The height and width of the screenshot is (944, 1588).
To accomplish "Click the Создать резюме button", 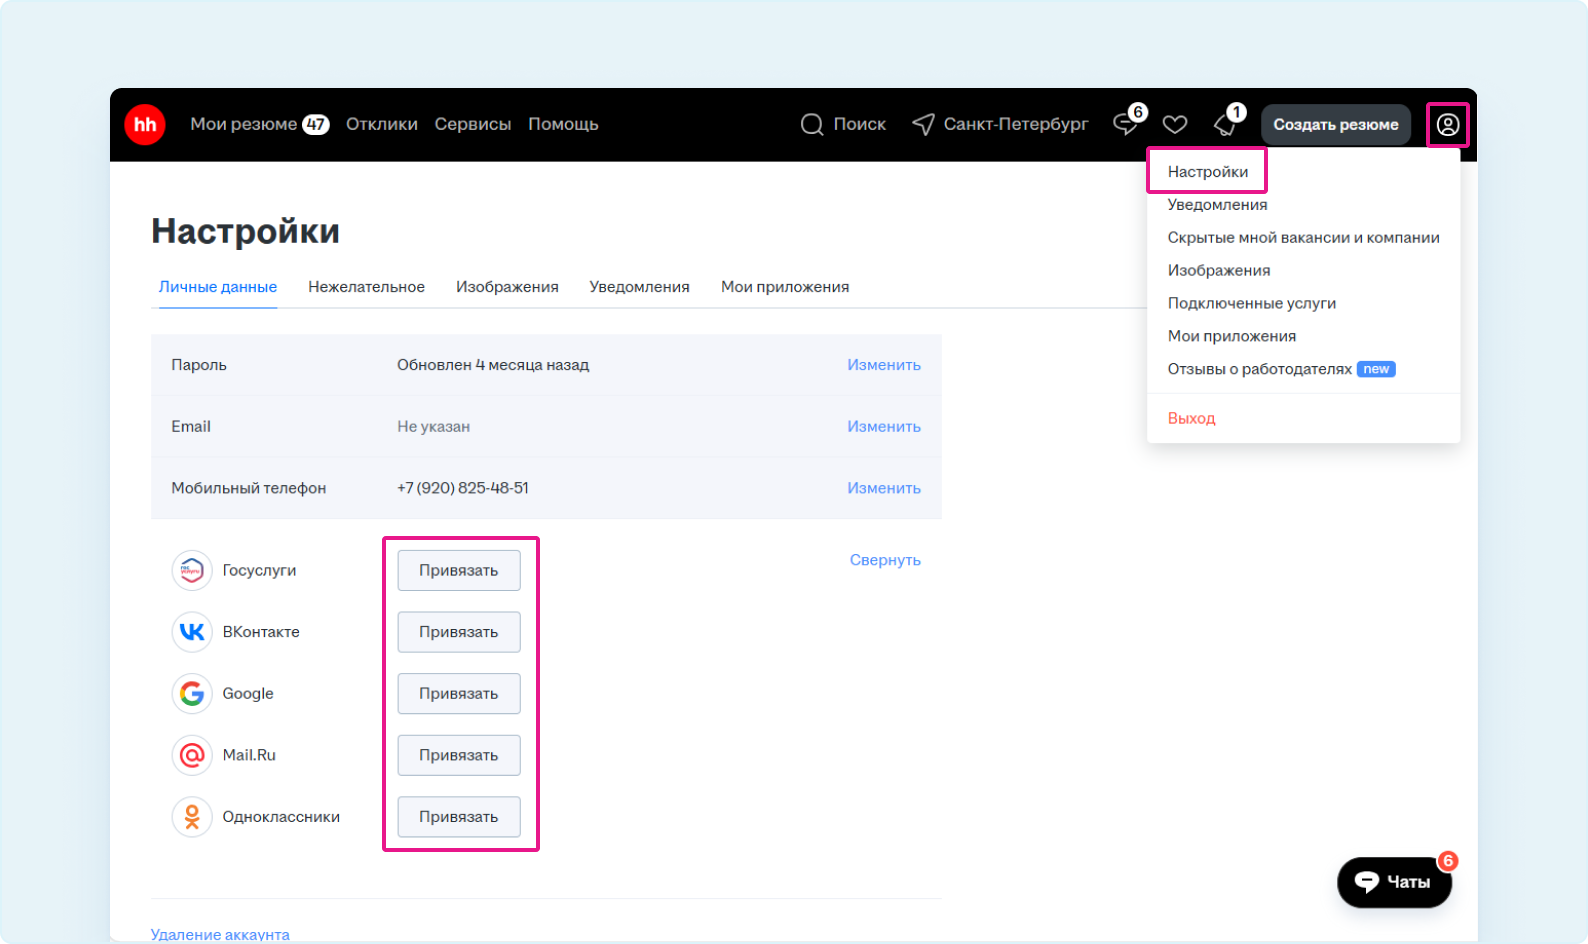I will pos(1336,125).
